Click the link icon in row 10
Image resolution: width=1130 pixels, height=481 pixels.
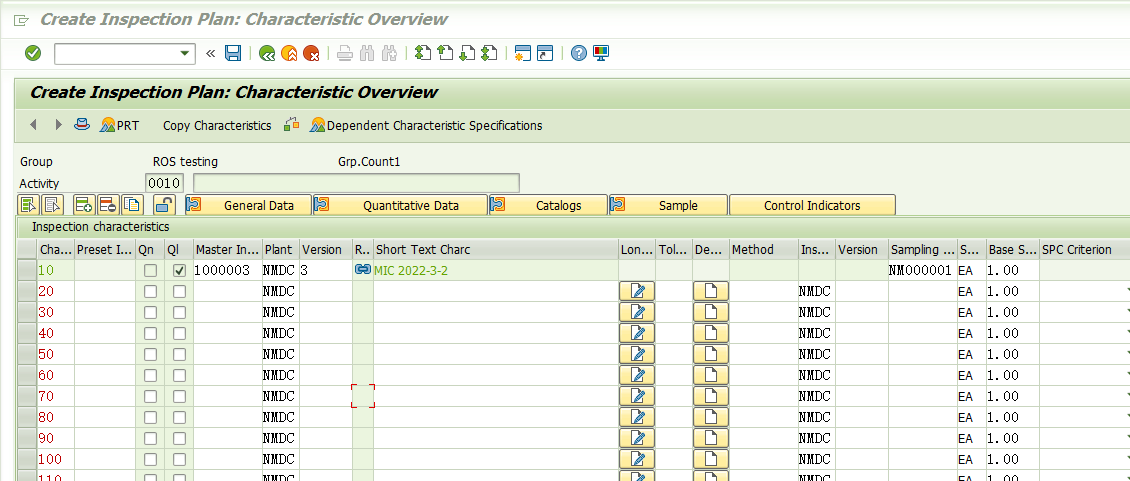(362, 270)
